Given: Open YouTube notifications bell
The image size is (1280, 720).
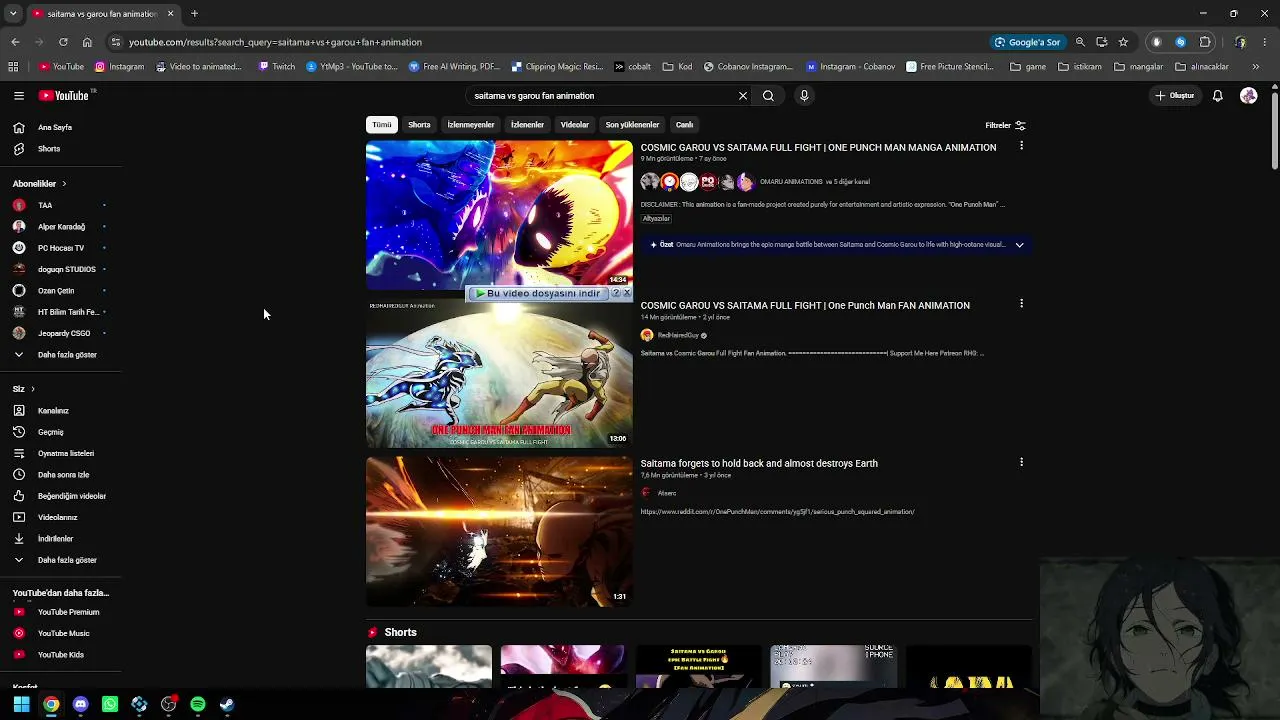Looking at the screenshot, I should [x=1218, y=96].
